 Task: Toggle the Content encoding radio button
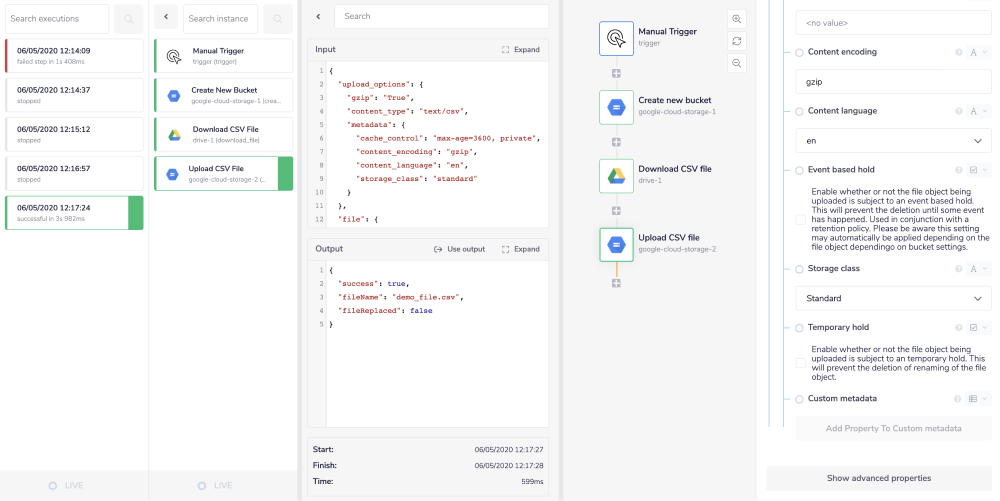799,52
